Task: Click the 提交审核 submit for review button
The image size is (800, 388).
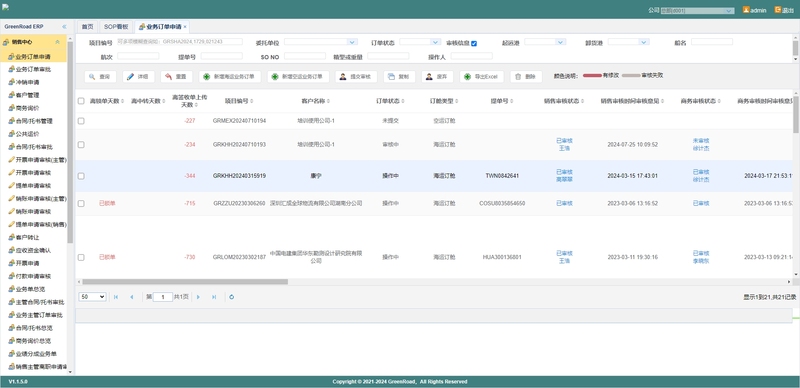Action: tap(356, 77)
